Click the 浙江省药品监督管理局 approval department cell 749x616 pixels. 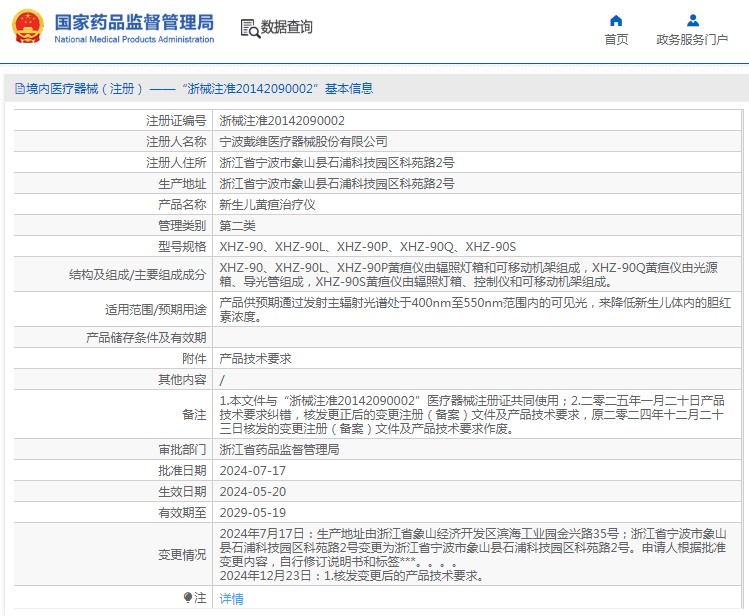click(279, 449)
